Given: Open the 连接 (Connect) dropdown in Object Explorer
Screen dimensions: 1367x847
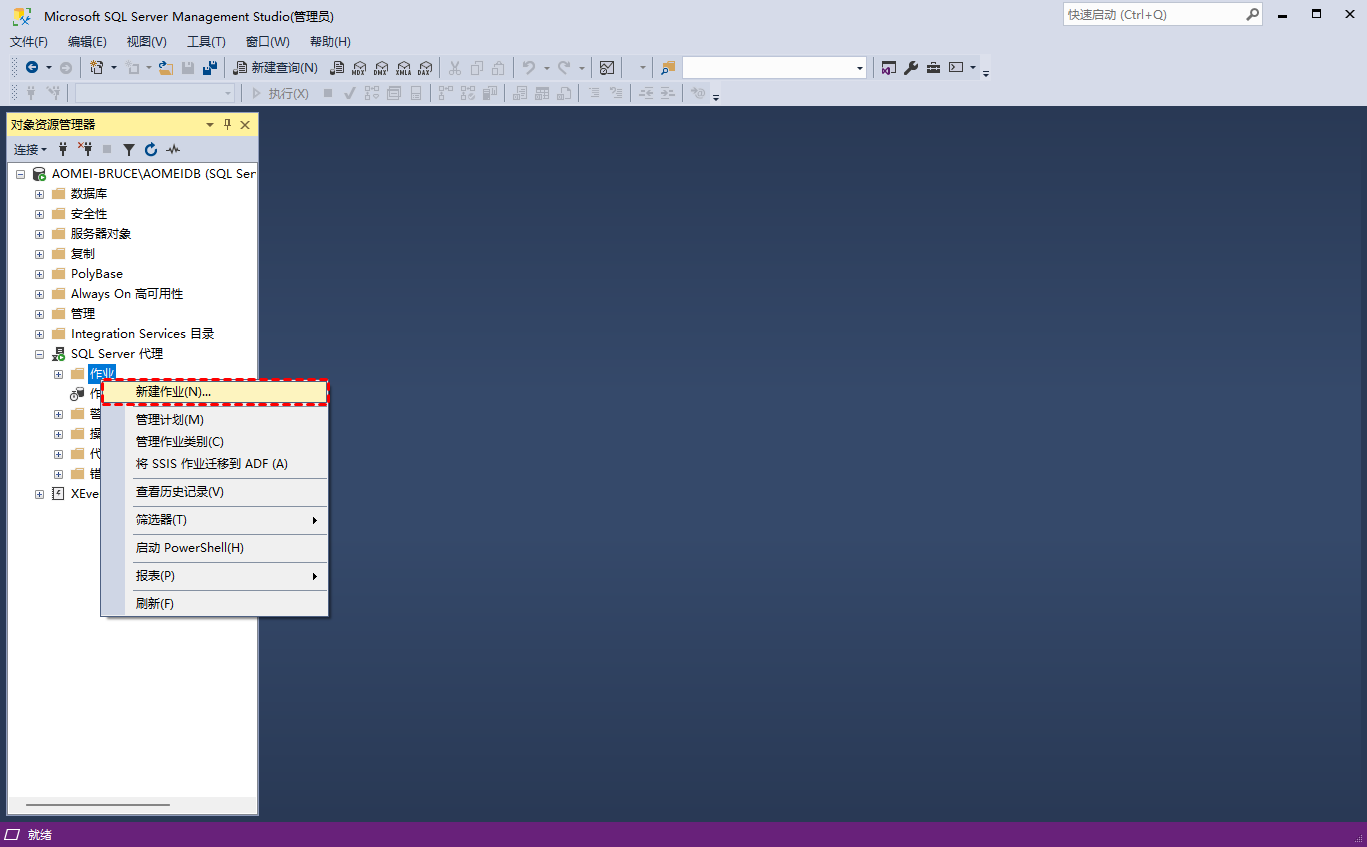Looking at the screenshot, I should pyautogui.click(x=30, y=150).
